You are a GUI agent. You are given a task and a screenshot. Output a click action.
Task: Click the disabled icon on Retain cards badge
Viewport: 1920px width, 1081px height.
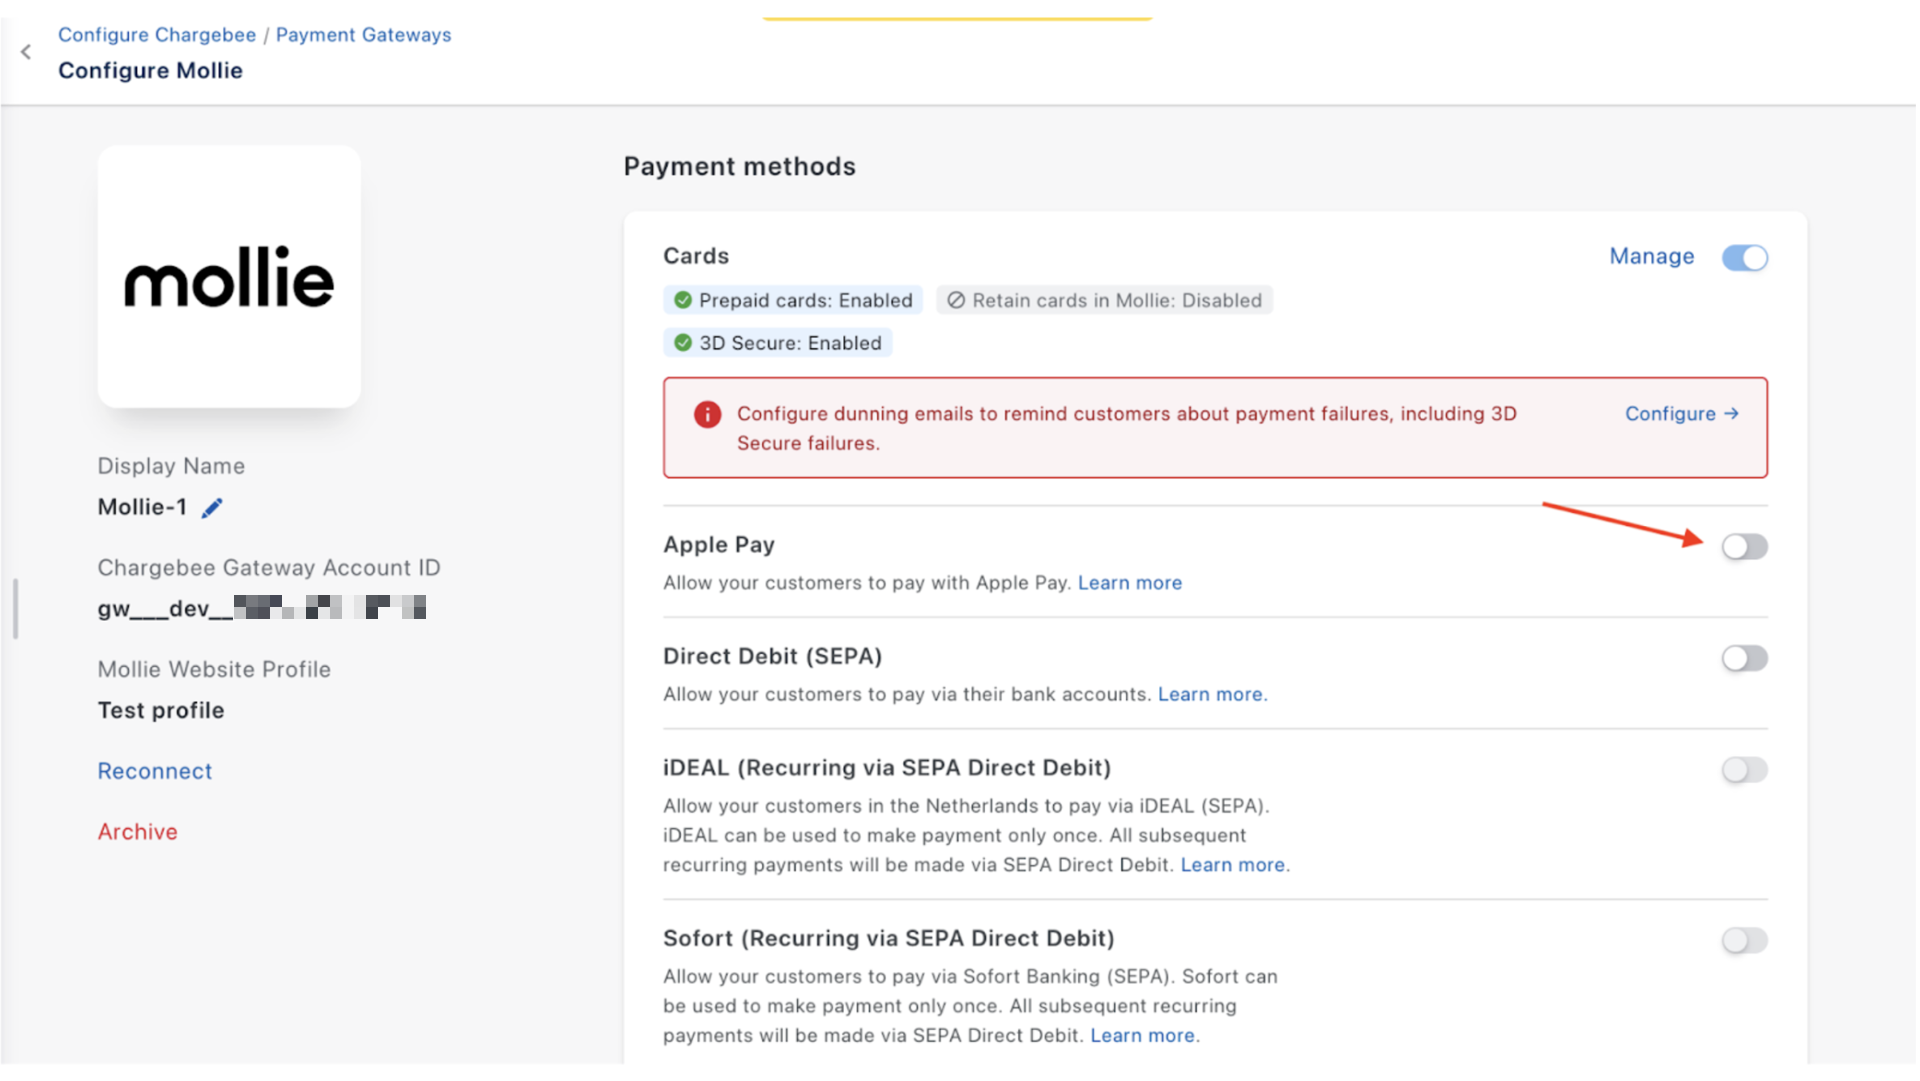click(x=956, y=300)
